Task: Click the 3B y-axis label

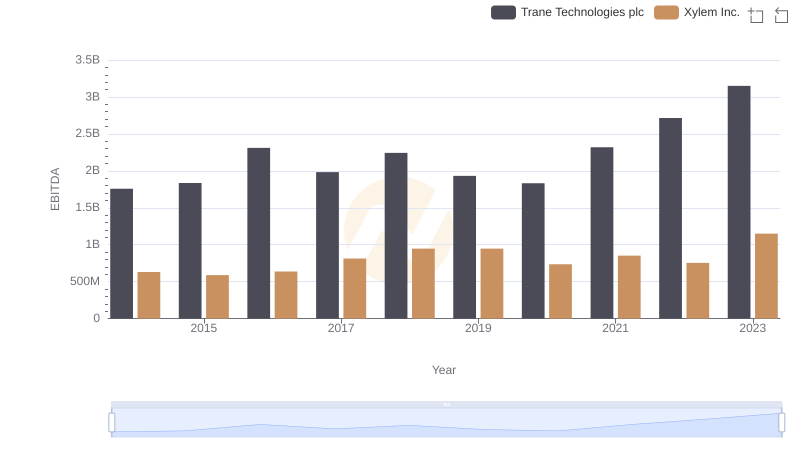Action: [92, 97]
